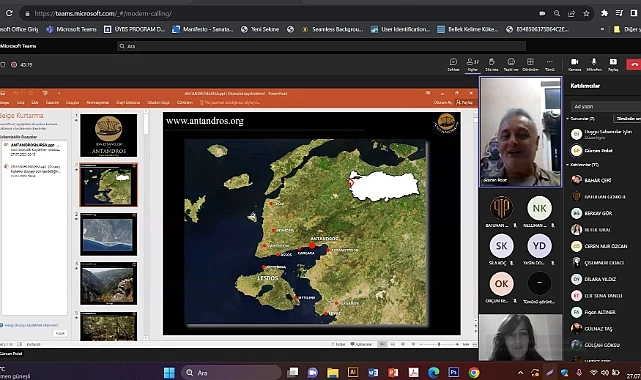Toggle the Mikrofon mute state
This screenshot has height=380, width=641.
click(594, 64)
